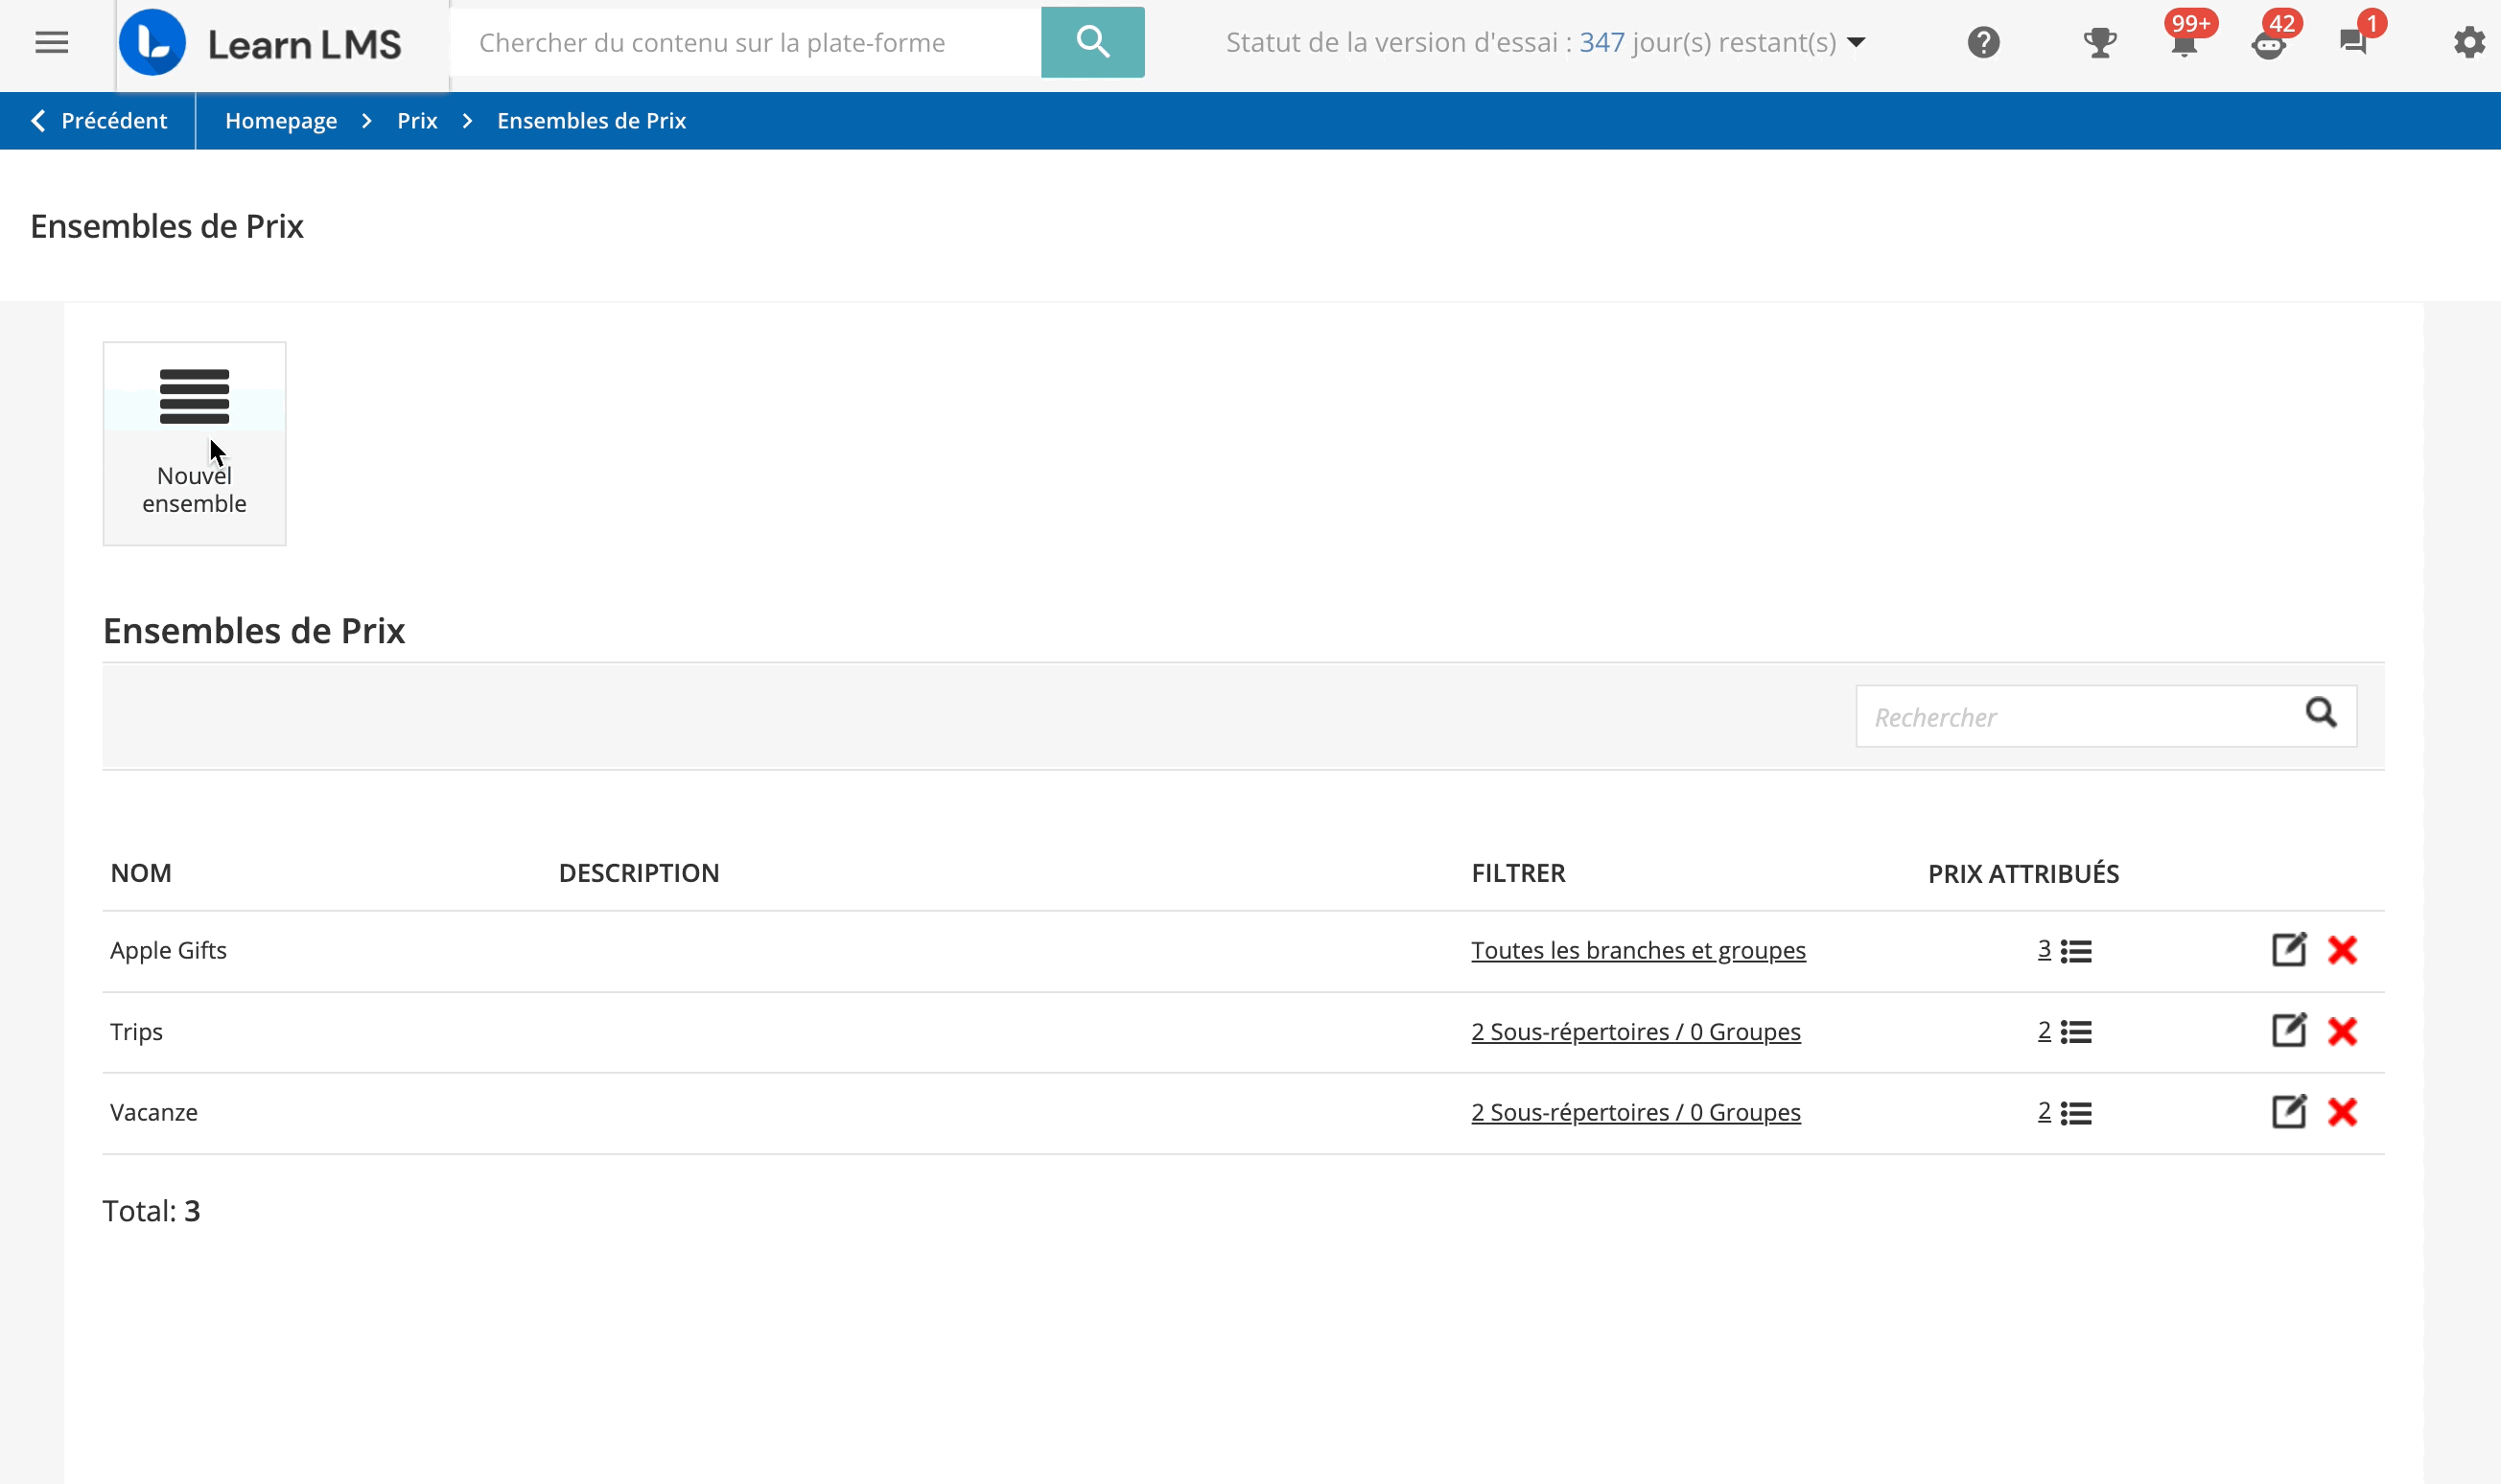This screenshot has width=2501, height=1484.
Task: Click the PRIX ATTRIBUÉS column header
Action: click(x=2023, y=873)
